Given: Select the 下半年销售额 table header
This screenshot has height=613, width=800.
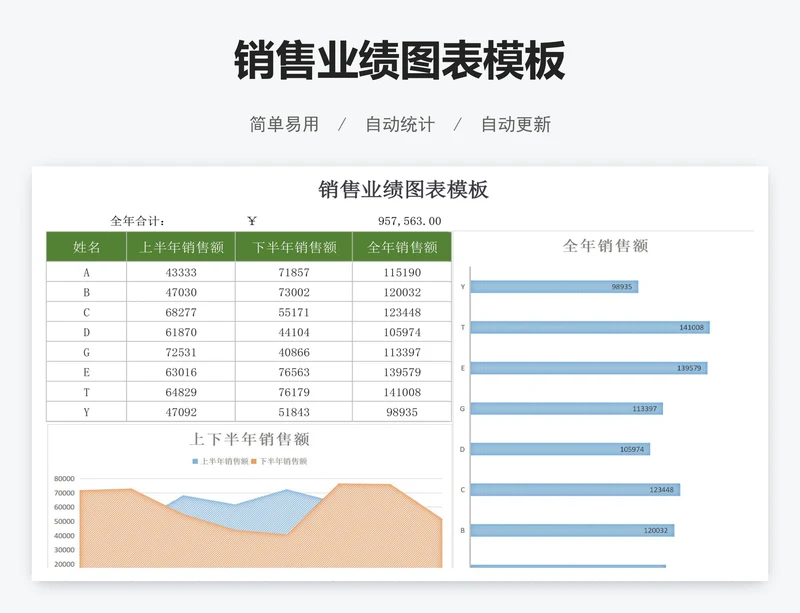Looking at the screenshot, I should (293, 245).
